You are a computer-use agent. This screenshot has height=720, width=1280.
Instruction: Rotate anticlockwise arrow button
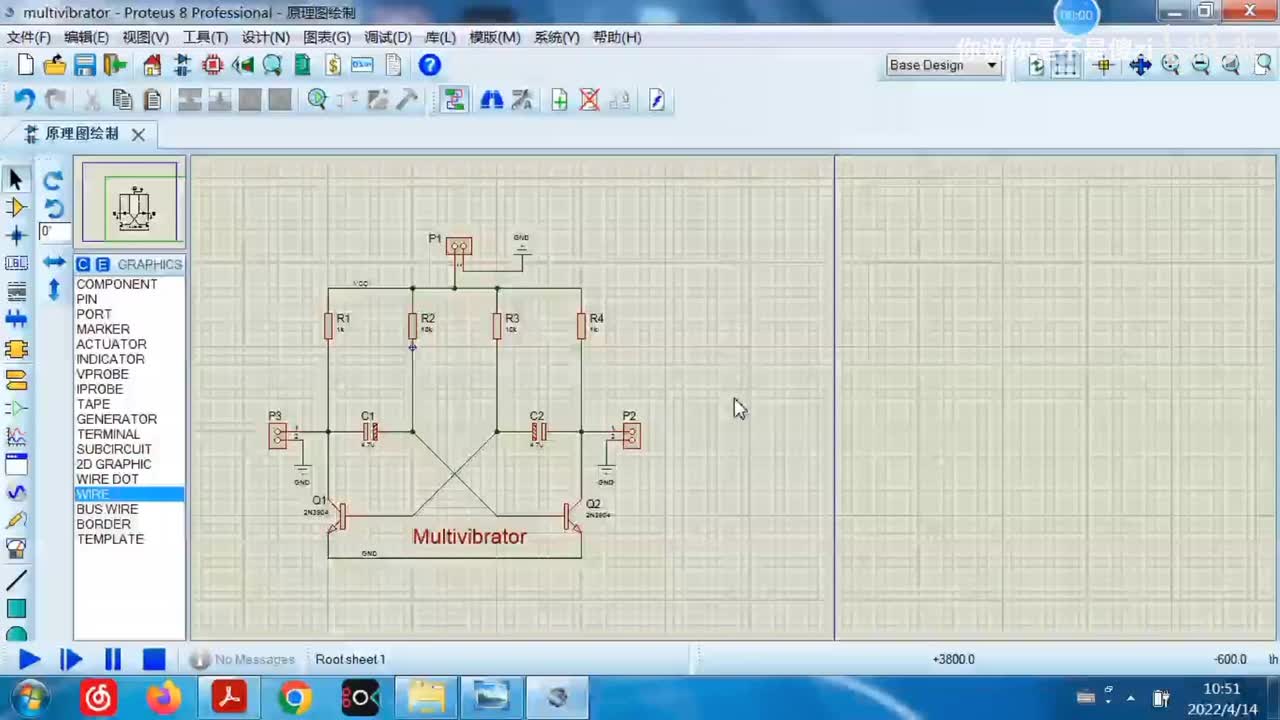coord(54,208)
